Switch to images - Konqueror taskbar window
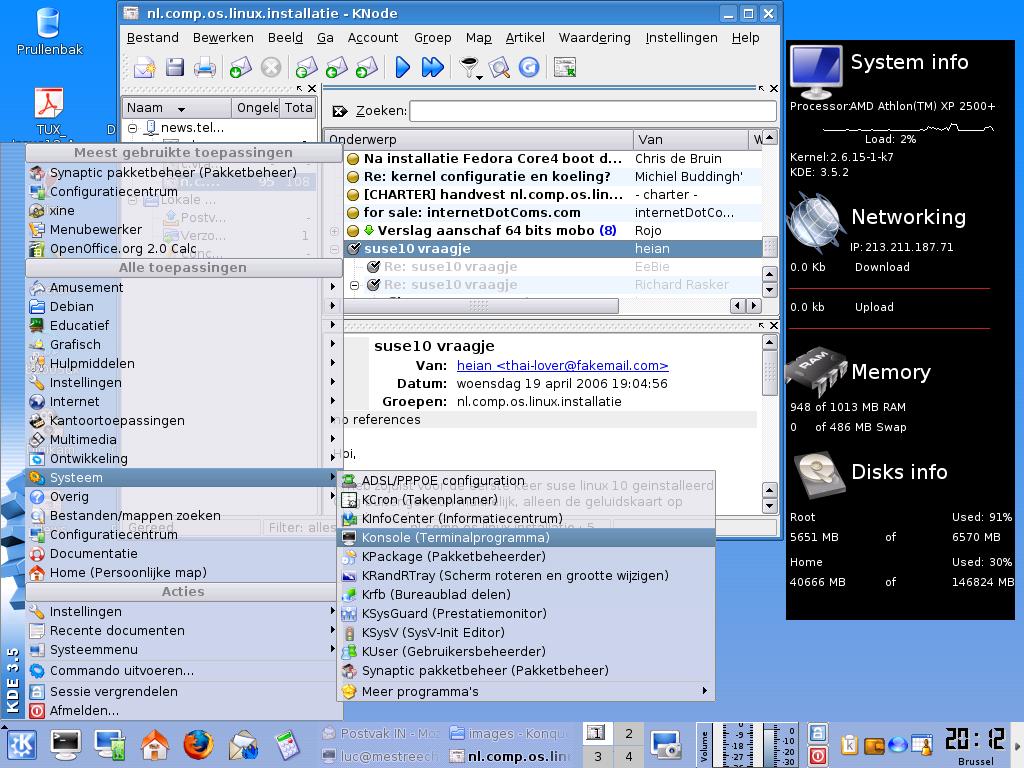The height and width of the screenshot is (768, 1024). (x=509, y=733)
